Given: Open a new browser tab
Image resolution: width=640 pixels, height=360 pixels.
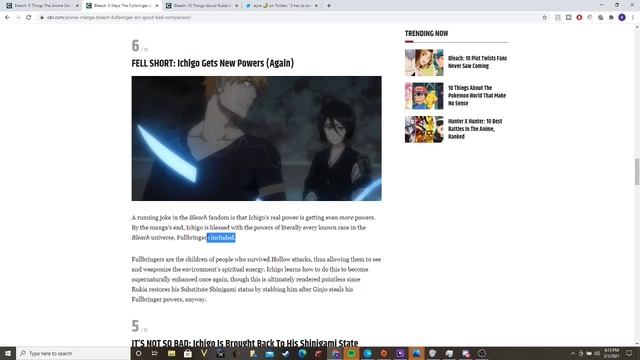Looking at the screenshot, I should [x=329, y=6].
